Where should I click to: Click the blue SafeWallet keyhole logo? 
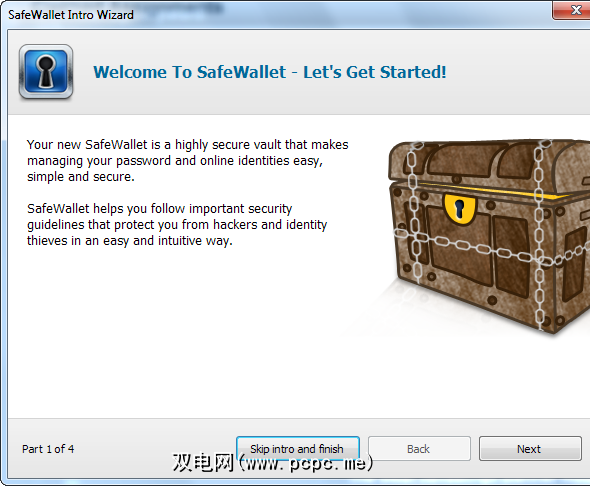[x=46, y=71]
